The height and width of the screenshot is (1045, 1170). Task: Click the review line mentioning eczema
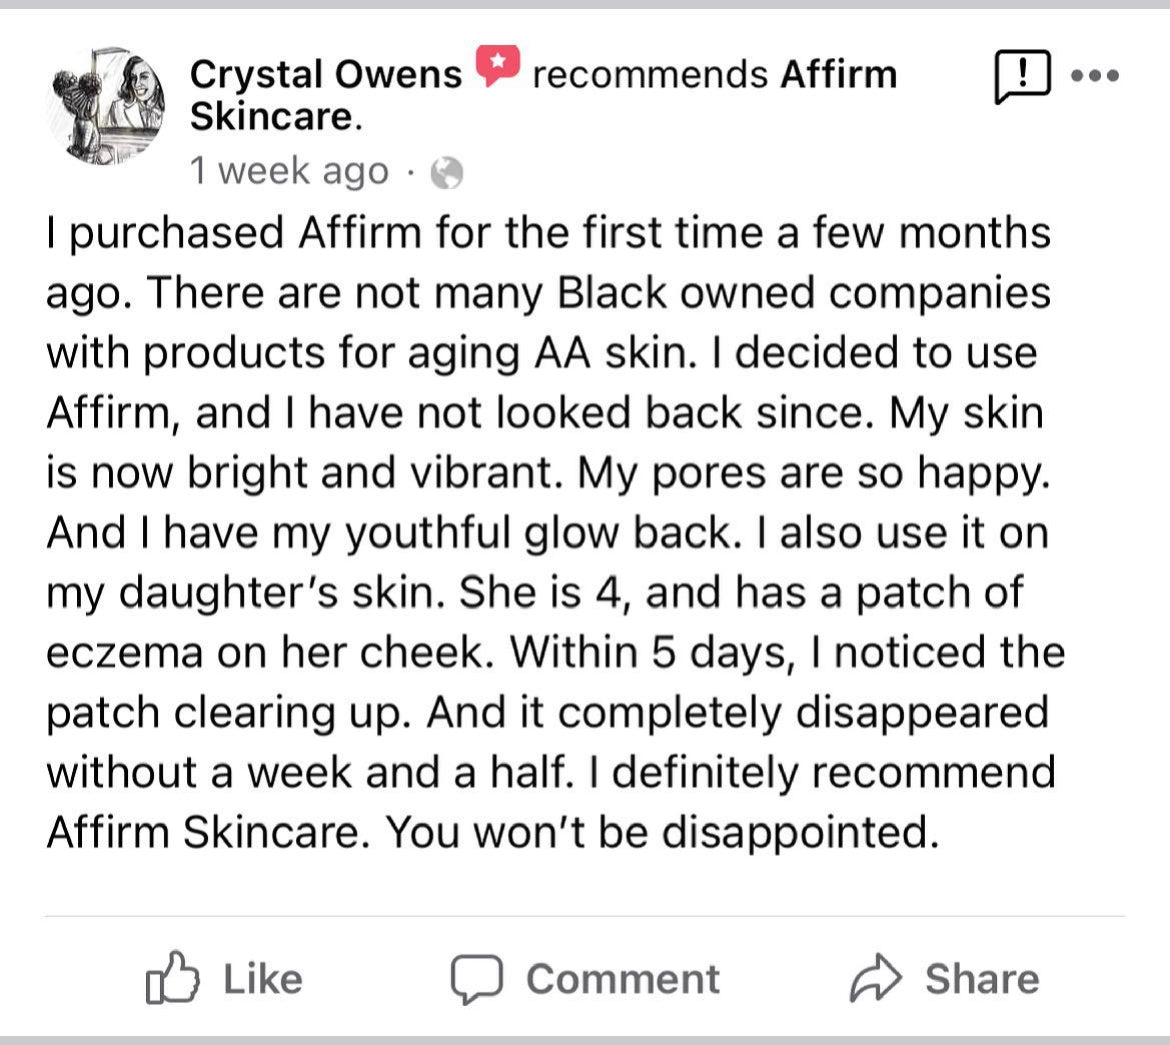(555, 652)
